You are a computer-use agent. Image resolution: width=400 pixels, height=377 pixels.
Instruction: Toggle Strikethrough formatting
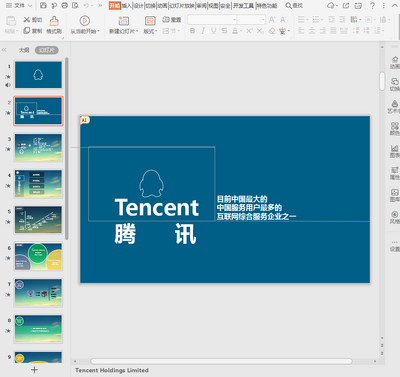(224, 31)
